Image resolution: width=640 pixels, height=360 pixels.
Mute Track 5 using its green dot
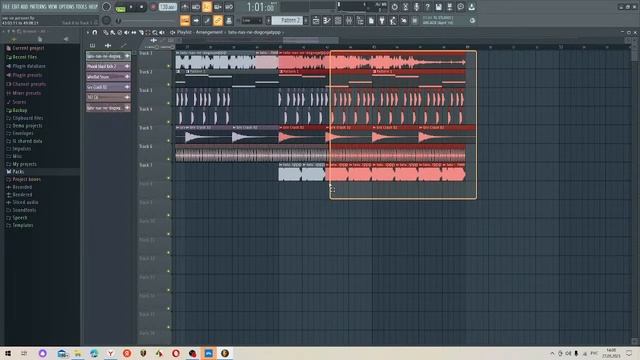coord(169,141)
